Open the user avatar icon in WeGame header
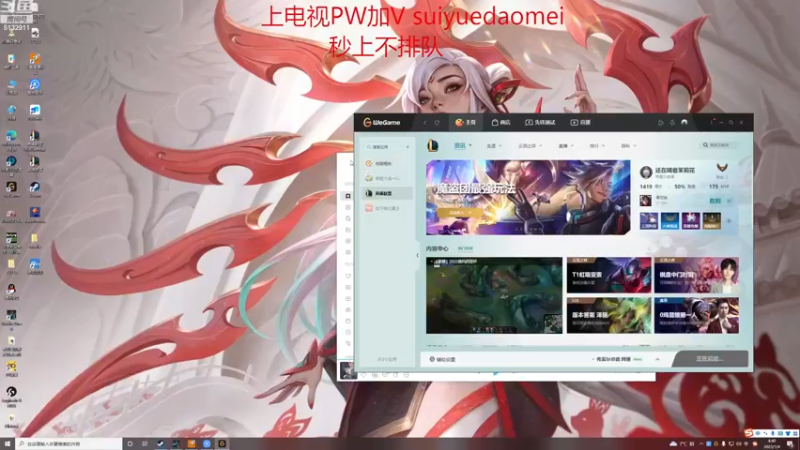The image size is (800, 450). tap(684, 122)
